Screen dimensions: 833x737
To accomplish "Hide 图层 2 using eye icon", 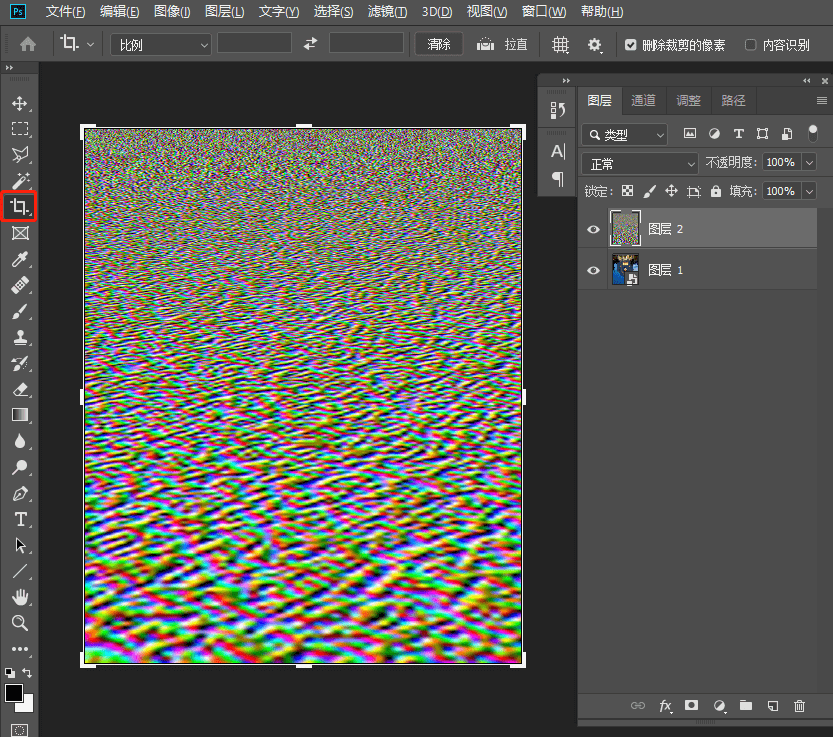I will point(593,229).
